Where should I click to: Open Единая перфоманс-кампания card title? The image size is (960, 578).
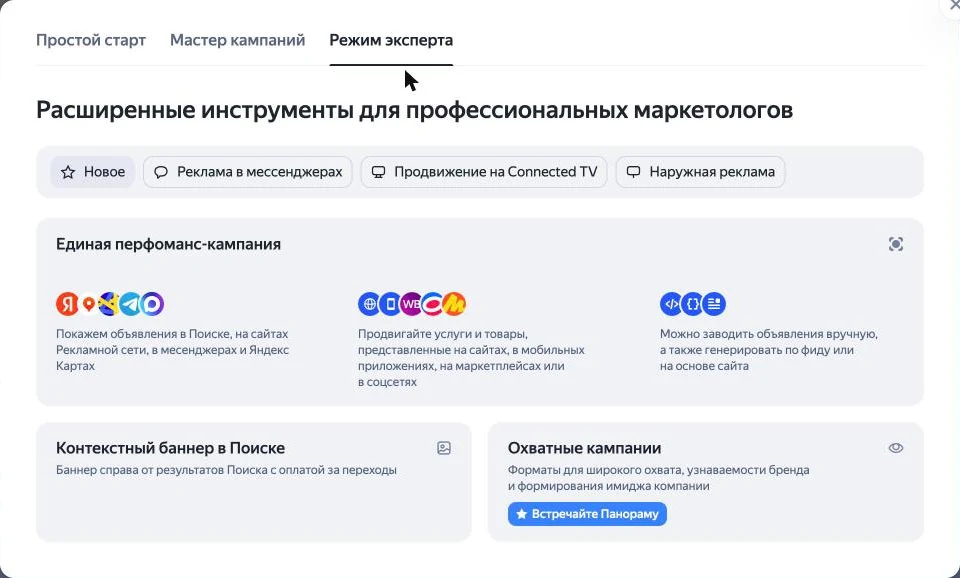(x=168, y=244)
